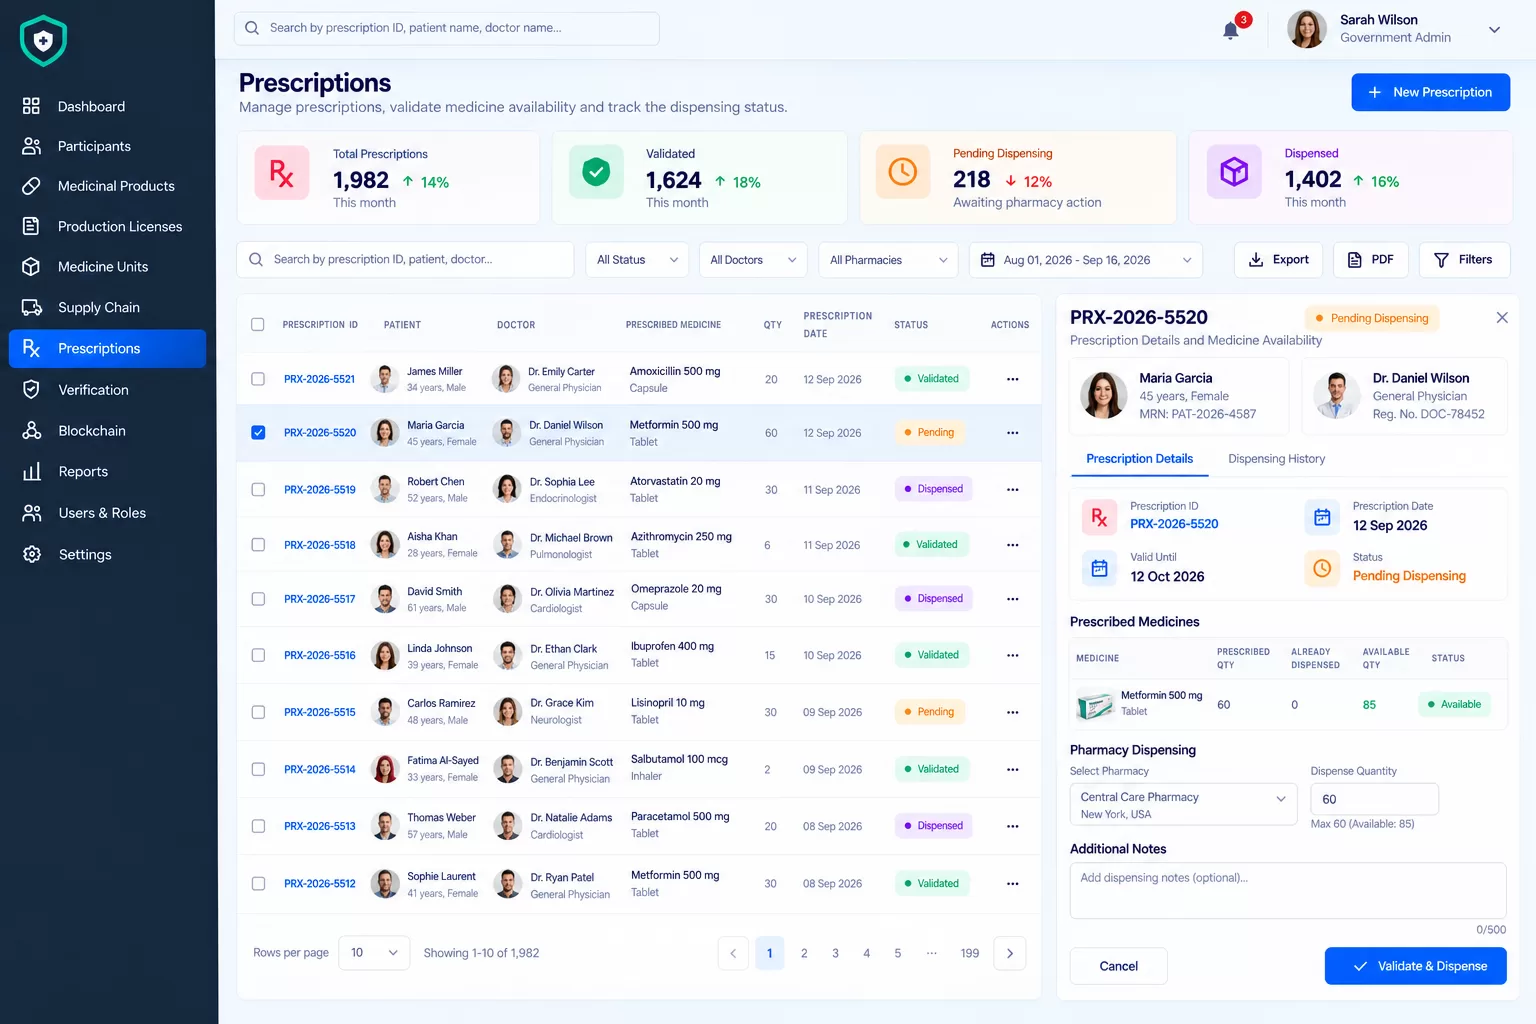
Task: Go to previous page arrow
Action: (x=733, y=953)
